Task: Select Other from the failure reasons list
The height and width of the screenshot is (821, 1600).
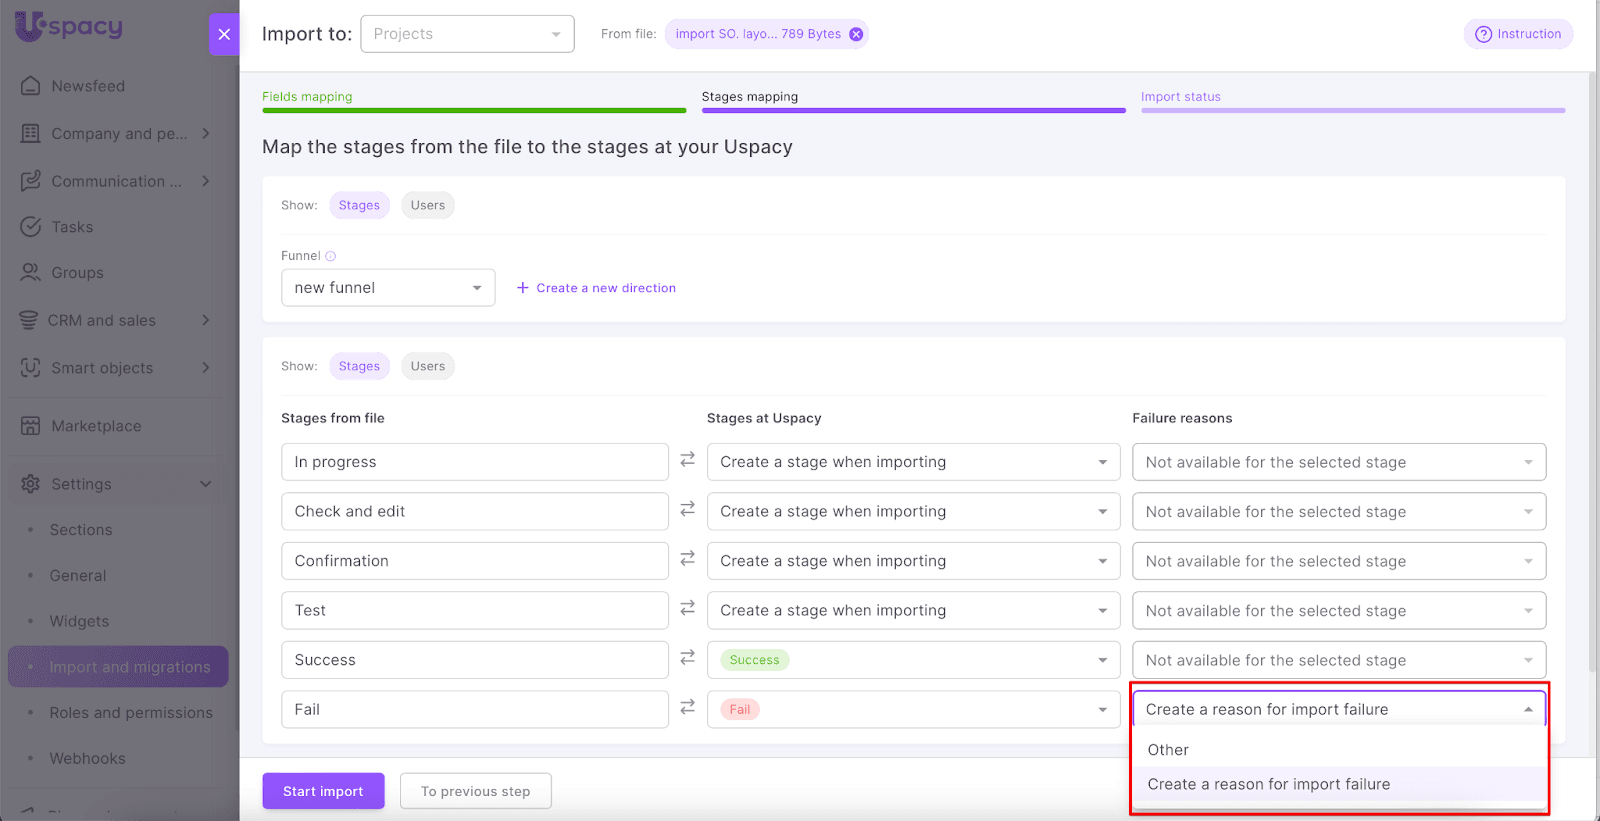Action: pyautogui.click(x=1168, y=750)
